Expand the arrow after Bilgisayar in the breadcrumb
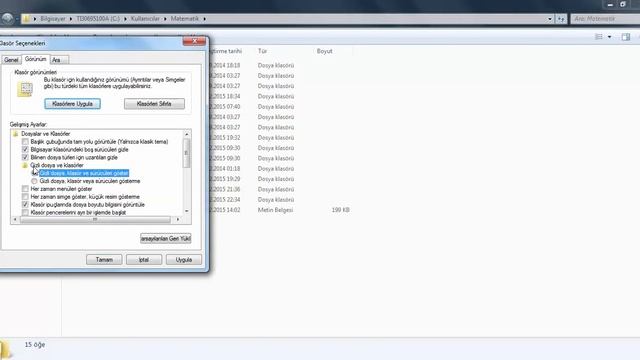 (70, 19)
